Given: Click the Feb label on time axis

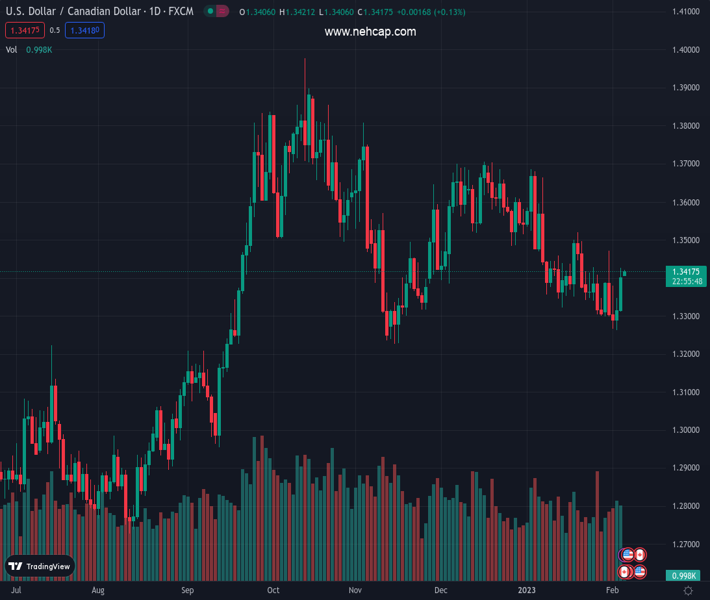Looking at the screenshot, I should pos(612,590).
